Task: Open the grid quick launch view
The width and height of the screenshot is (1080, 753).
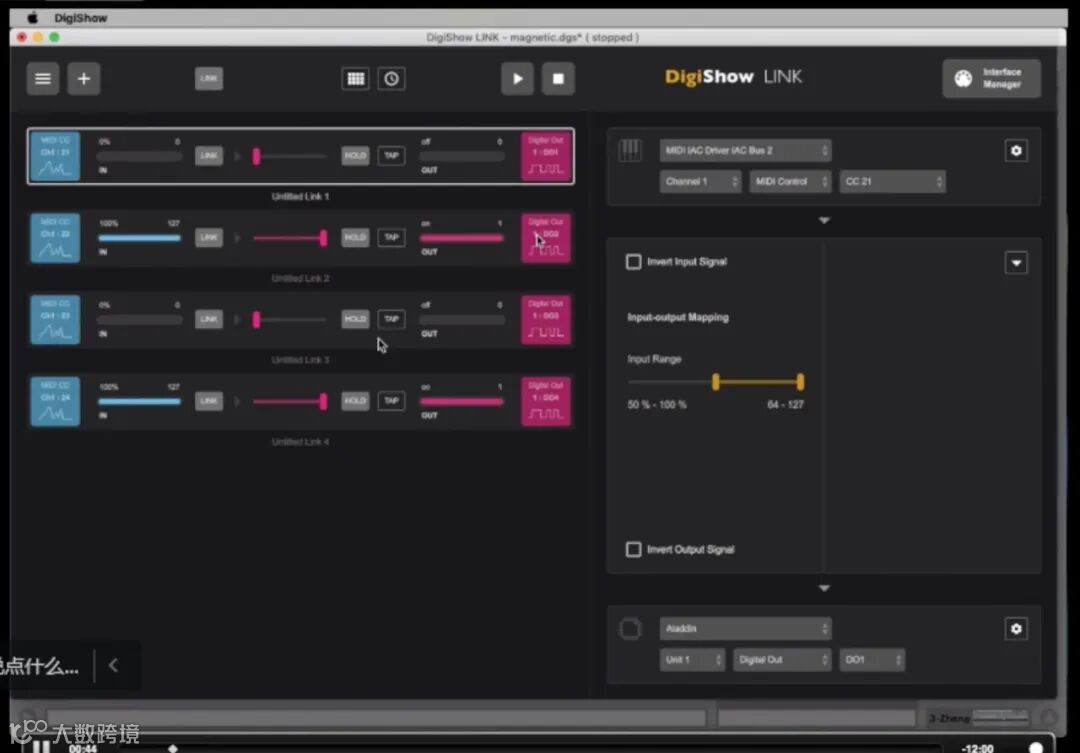Action: tap(355, 79)
